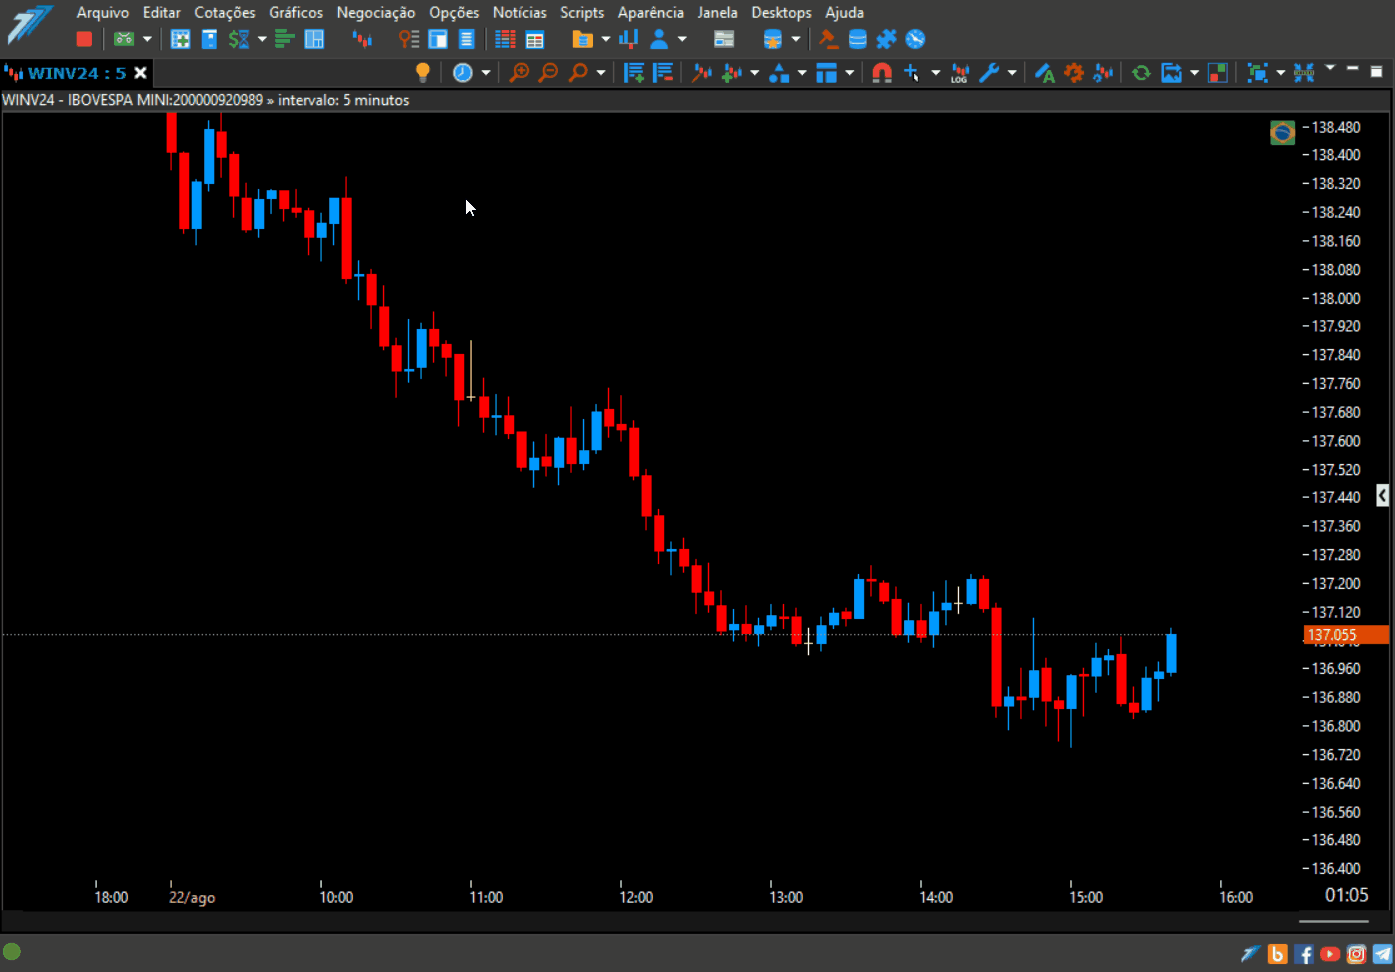This screenshot has height=972, width=1395.
Task: Click the orange gavel icon
Action: tap(828, 39)
